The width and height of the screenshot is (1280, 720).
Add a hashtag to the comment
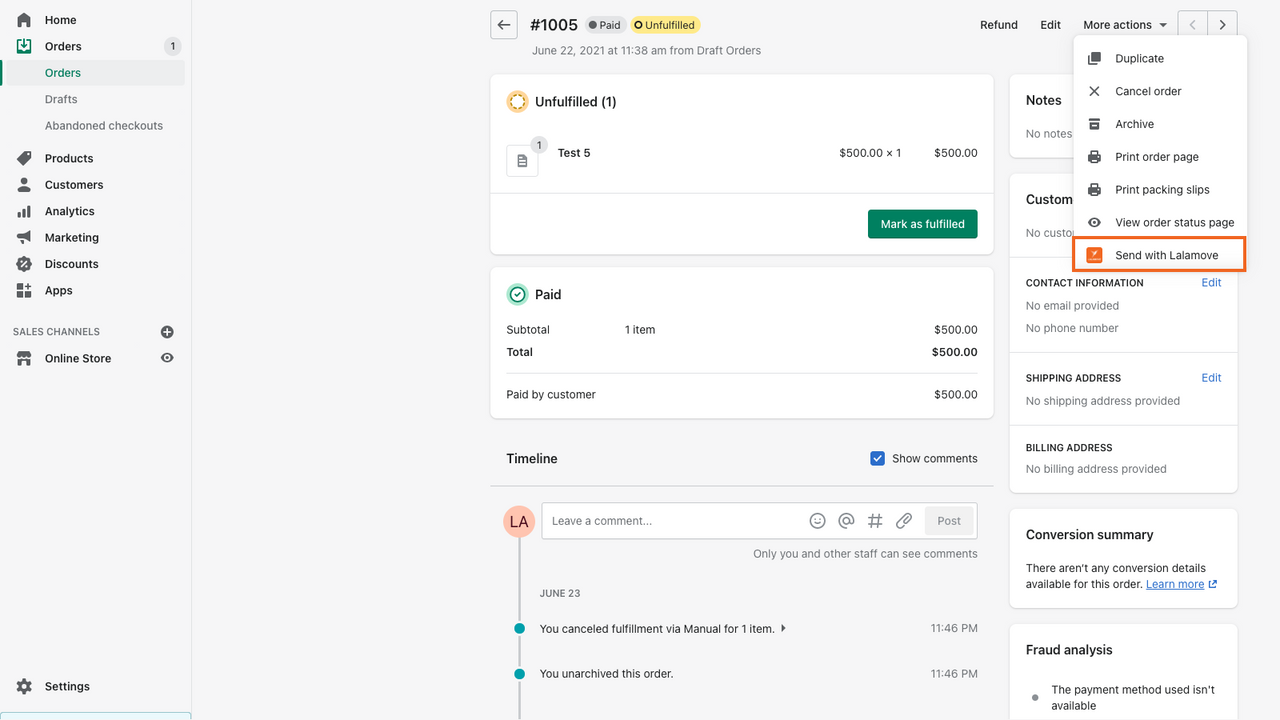[x=875, y=520]
